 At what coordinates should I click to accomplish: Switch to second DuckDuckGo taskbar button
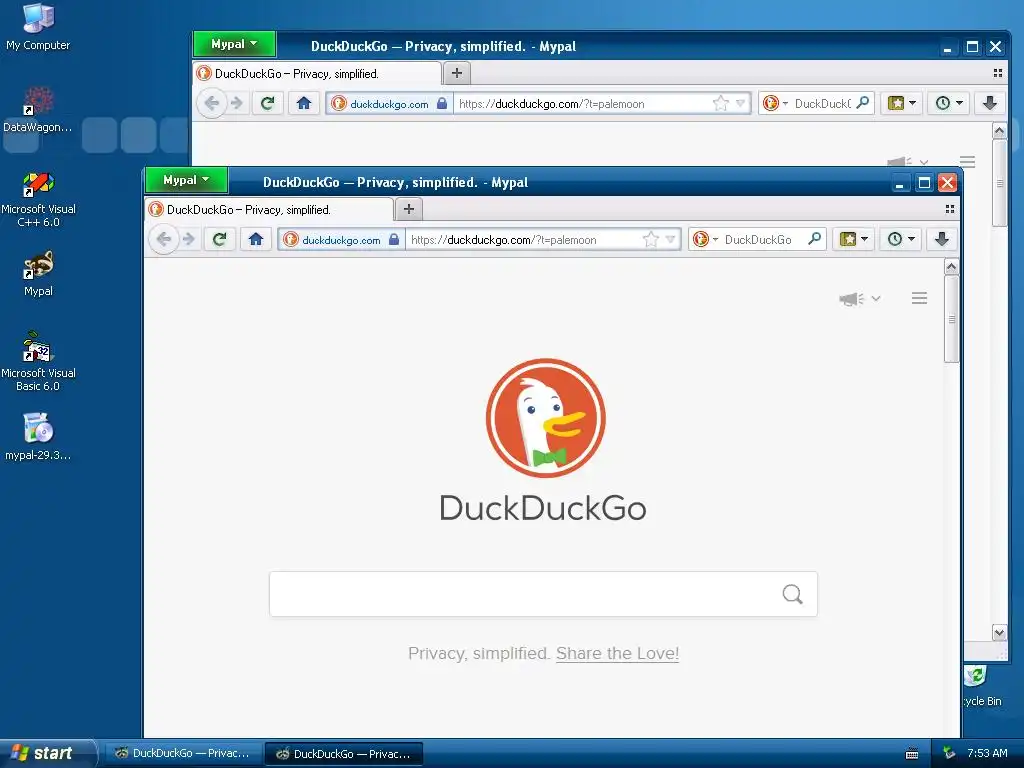click(344, 754)
